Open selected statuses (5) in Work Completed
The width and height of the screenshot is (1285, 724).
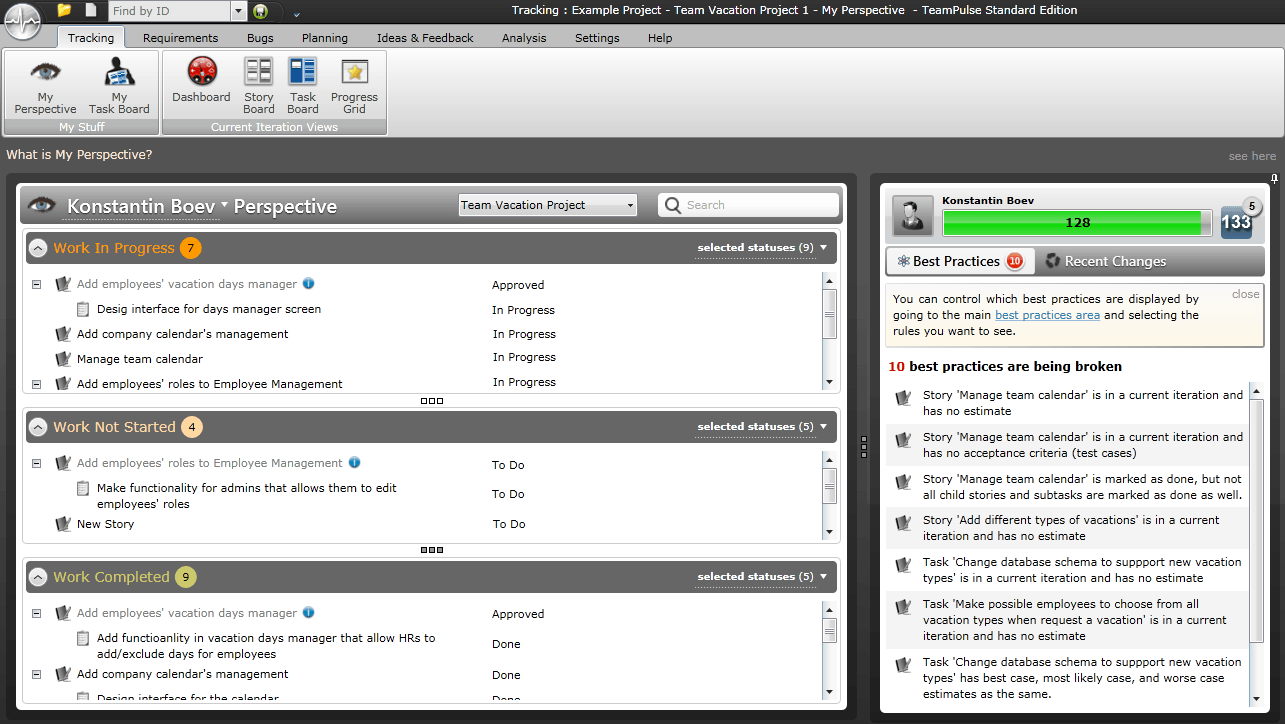[763, 577]
